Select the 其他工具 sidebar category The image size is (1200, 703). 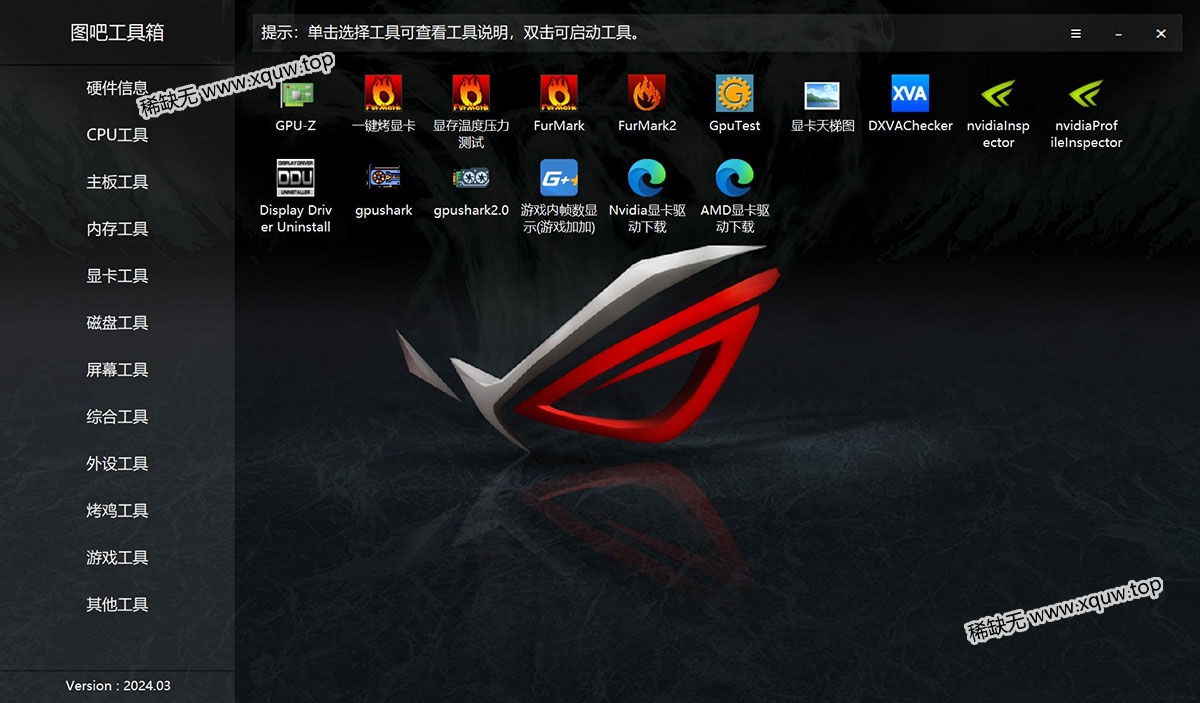pyautogui.click(x=117, y=605)
